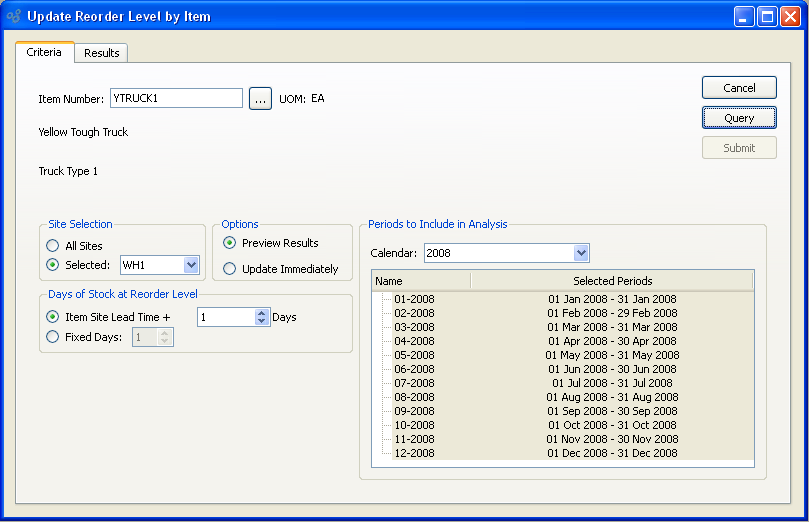Screen dimensions: 809x522
Task: Select the Criteria tab
Action: 44,52
